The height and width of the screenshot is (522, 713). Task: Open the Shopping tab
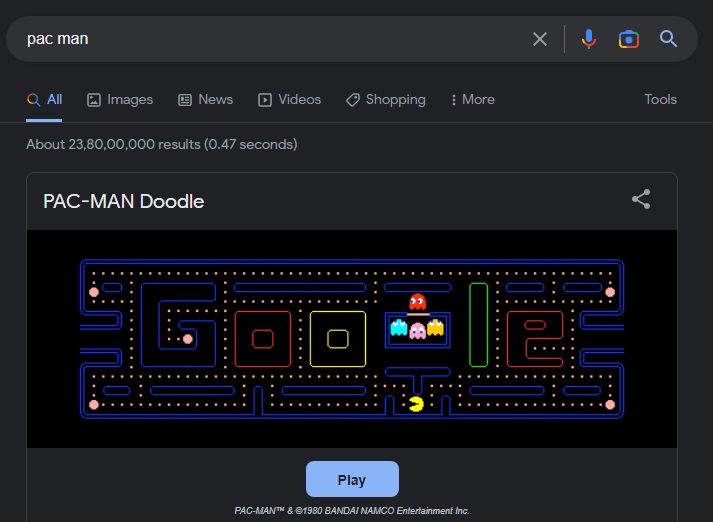(x=386, y=100)
